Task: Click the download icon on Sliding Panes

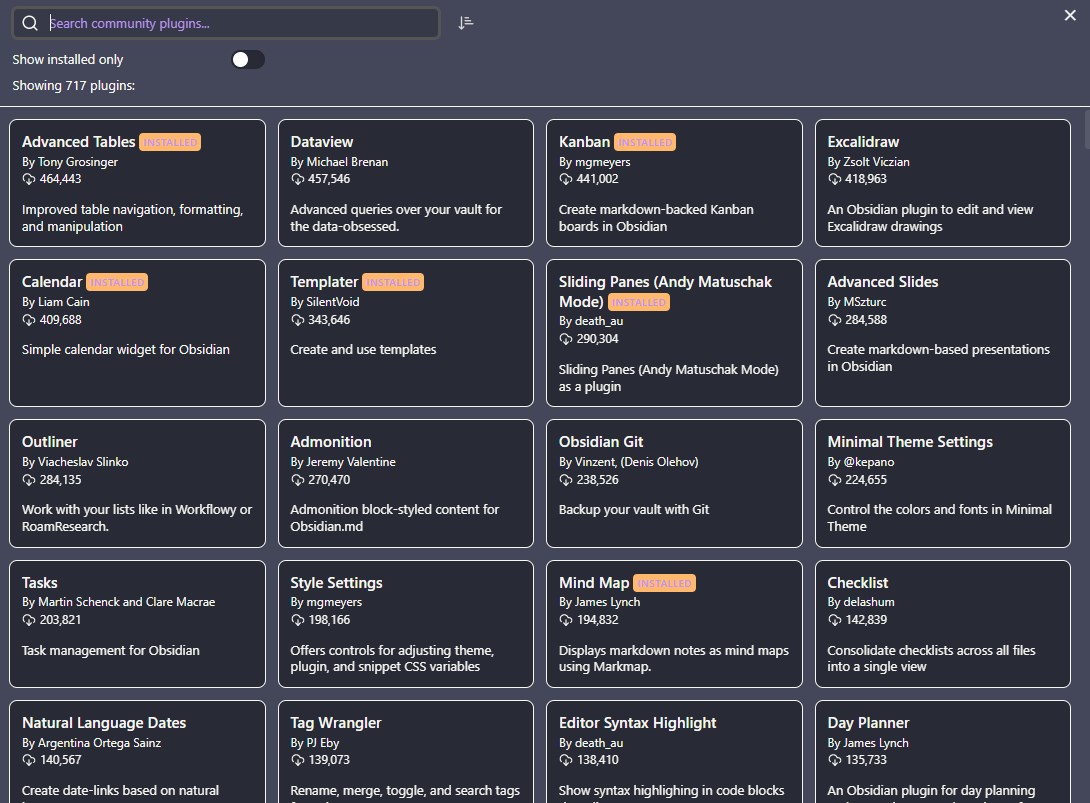Action: [x=566, y=339]
